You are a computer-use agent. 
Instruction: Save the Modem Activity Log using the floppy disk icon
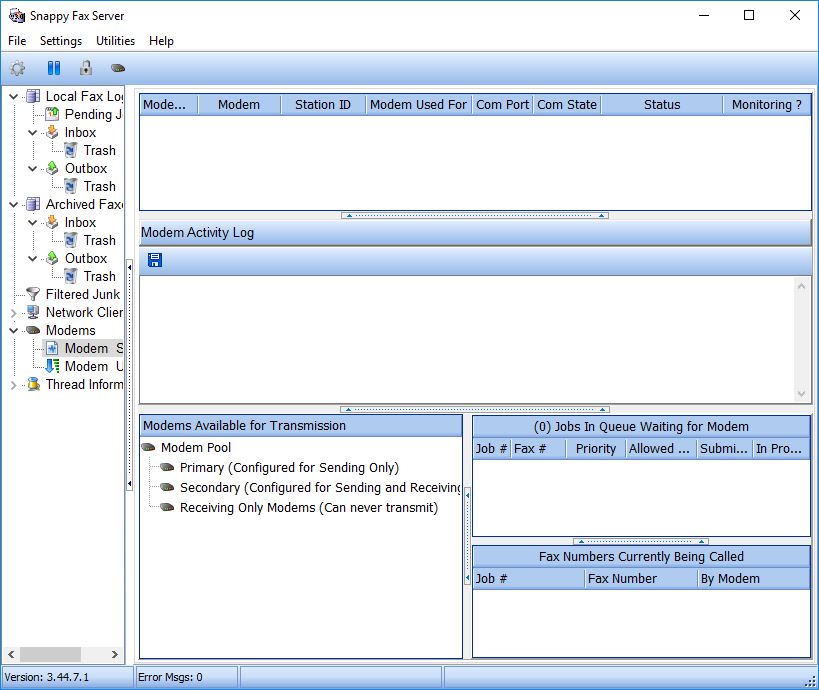pos(155,260)
